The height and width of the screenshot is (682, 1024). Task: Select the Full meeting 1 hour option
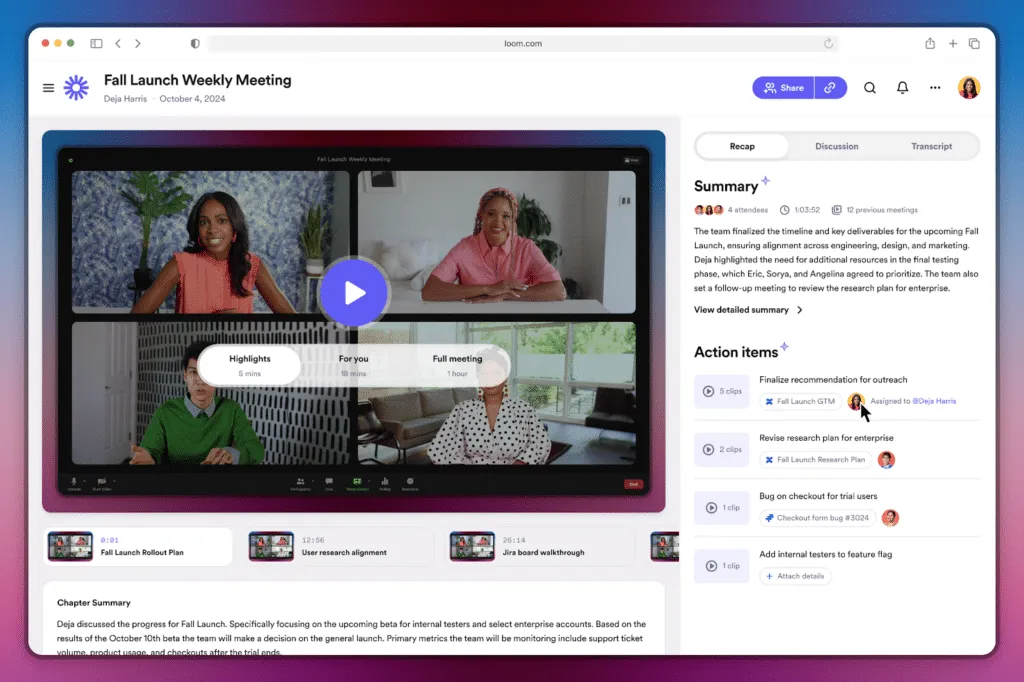[x=457, y=365]
